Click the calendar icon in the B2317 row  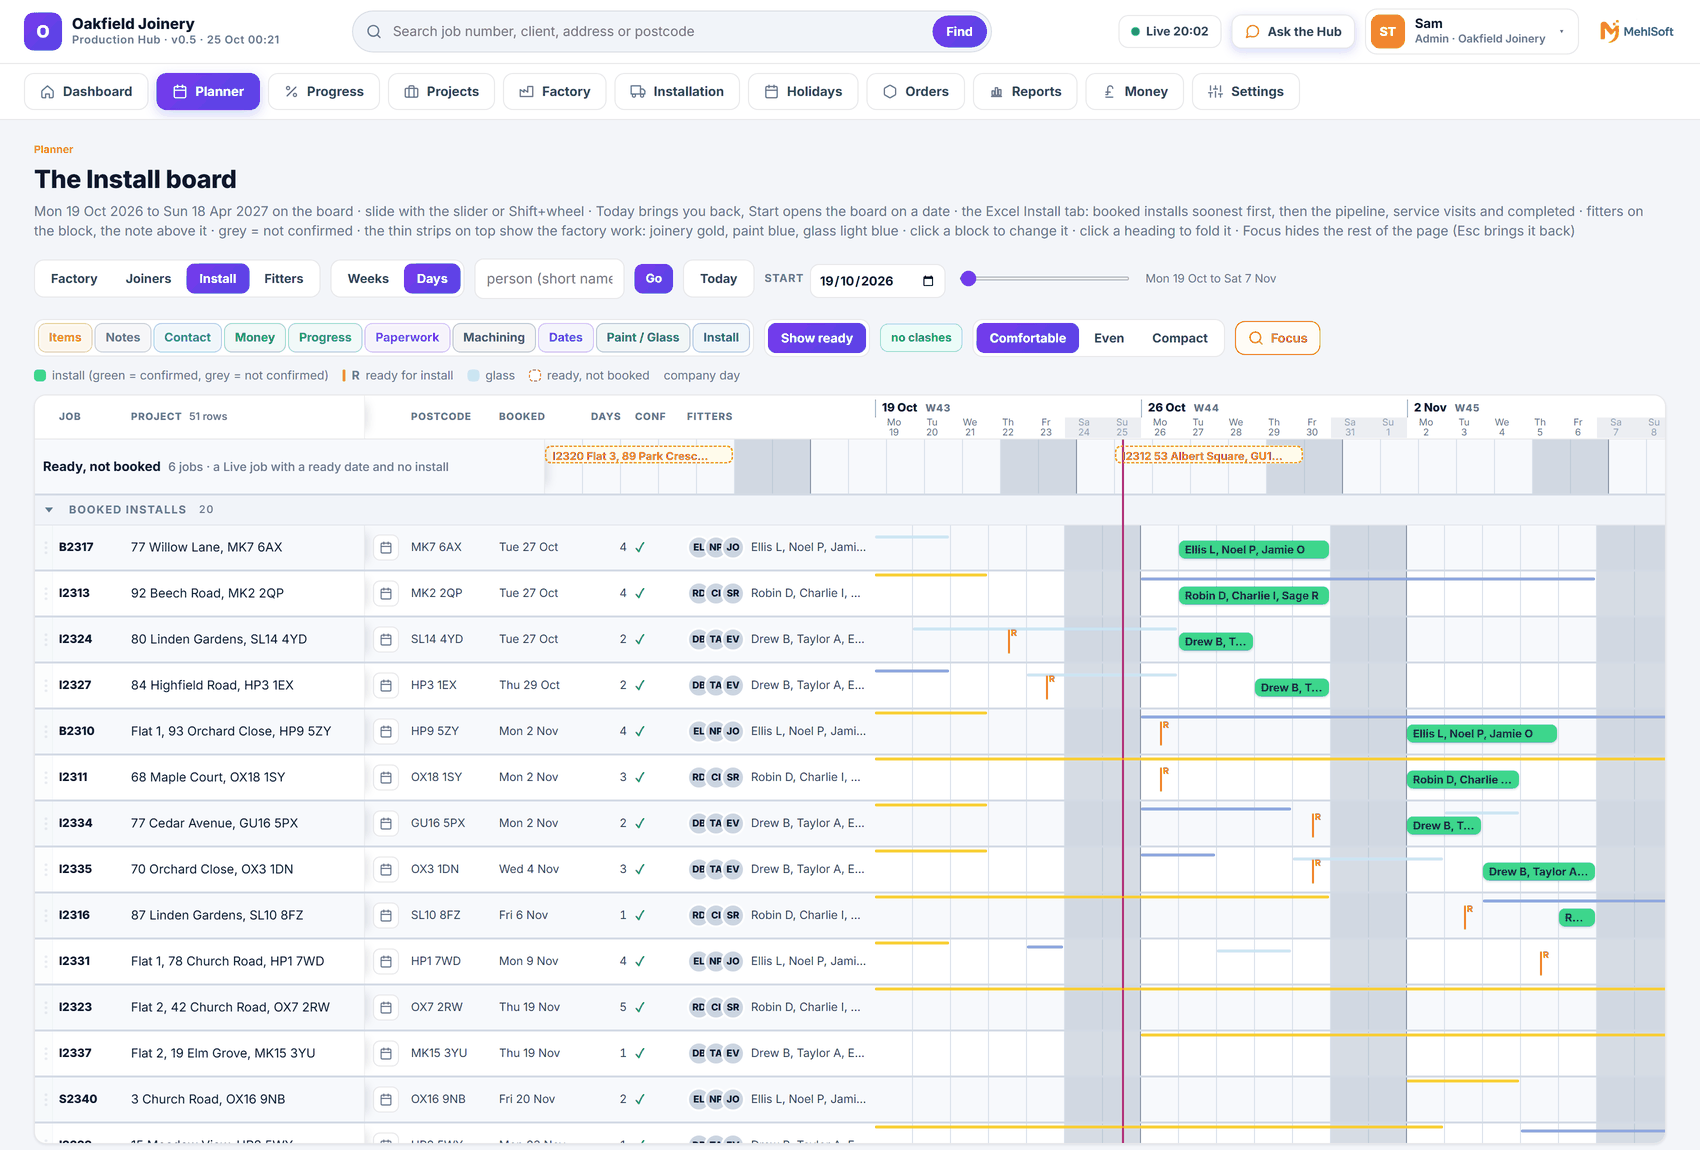[x=386, y=547]
